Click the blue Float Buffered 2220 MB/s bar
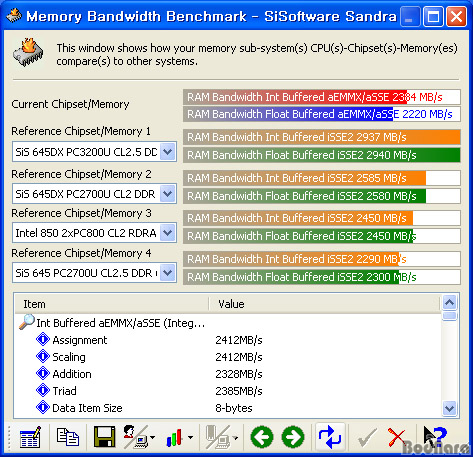 click(322, 114)
